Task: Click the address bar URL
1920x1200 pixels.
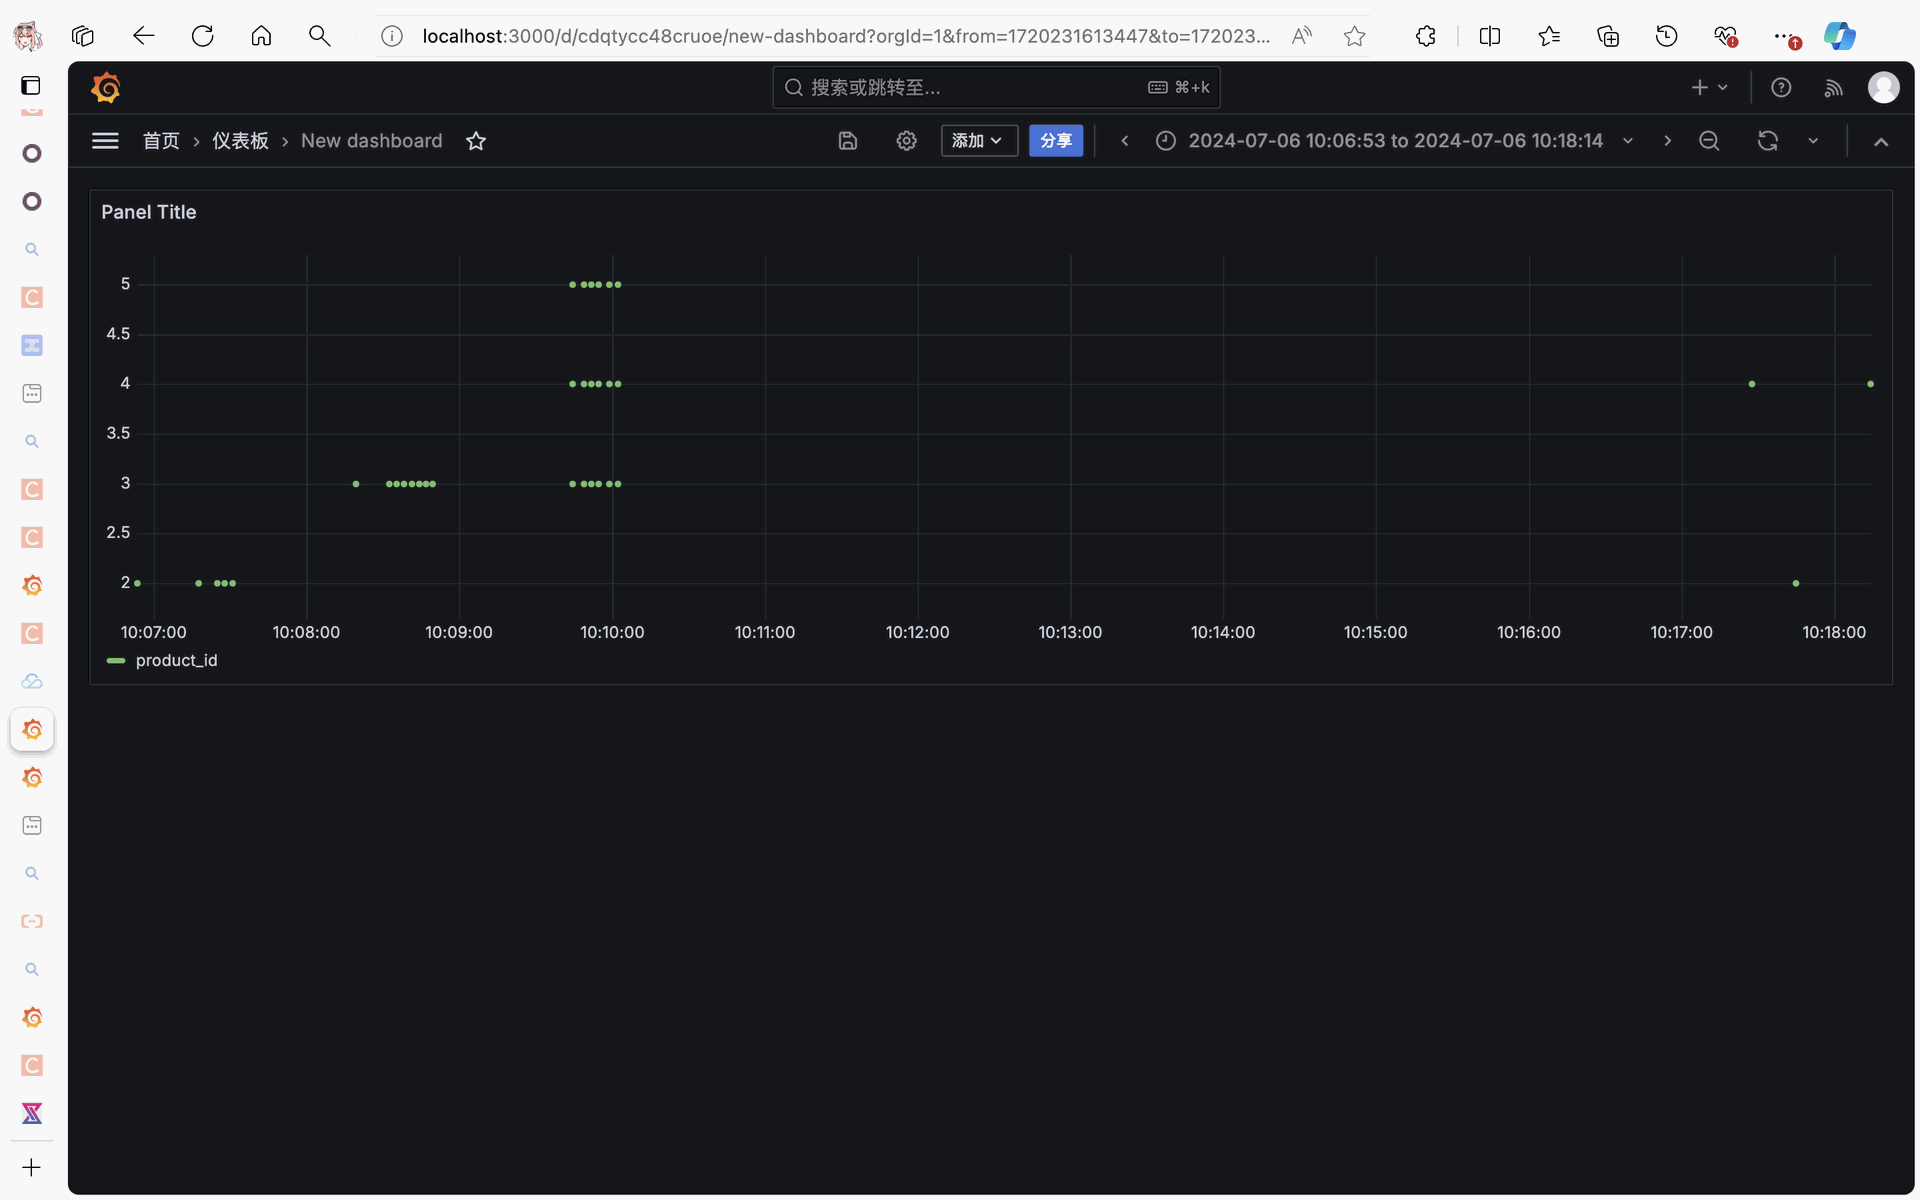Action: point(846,36)
